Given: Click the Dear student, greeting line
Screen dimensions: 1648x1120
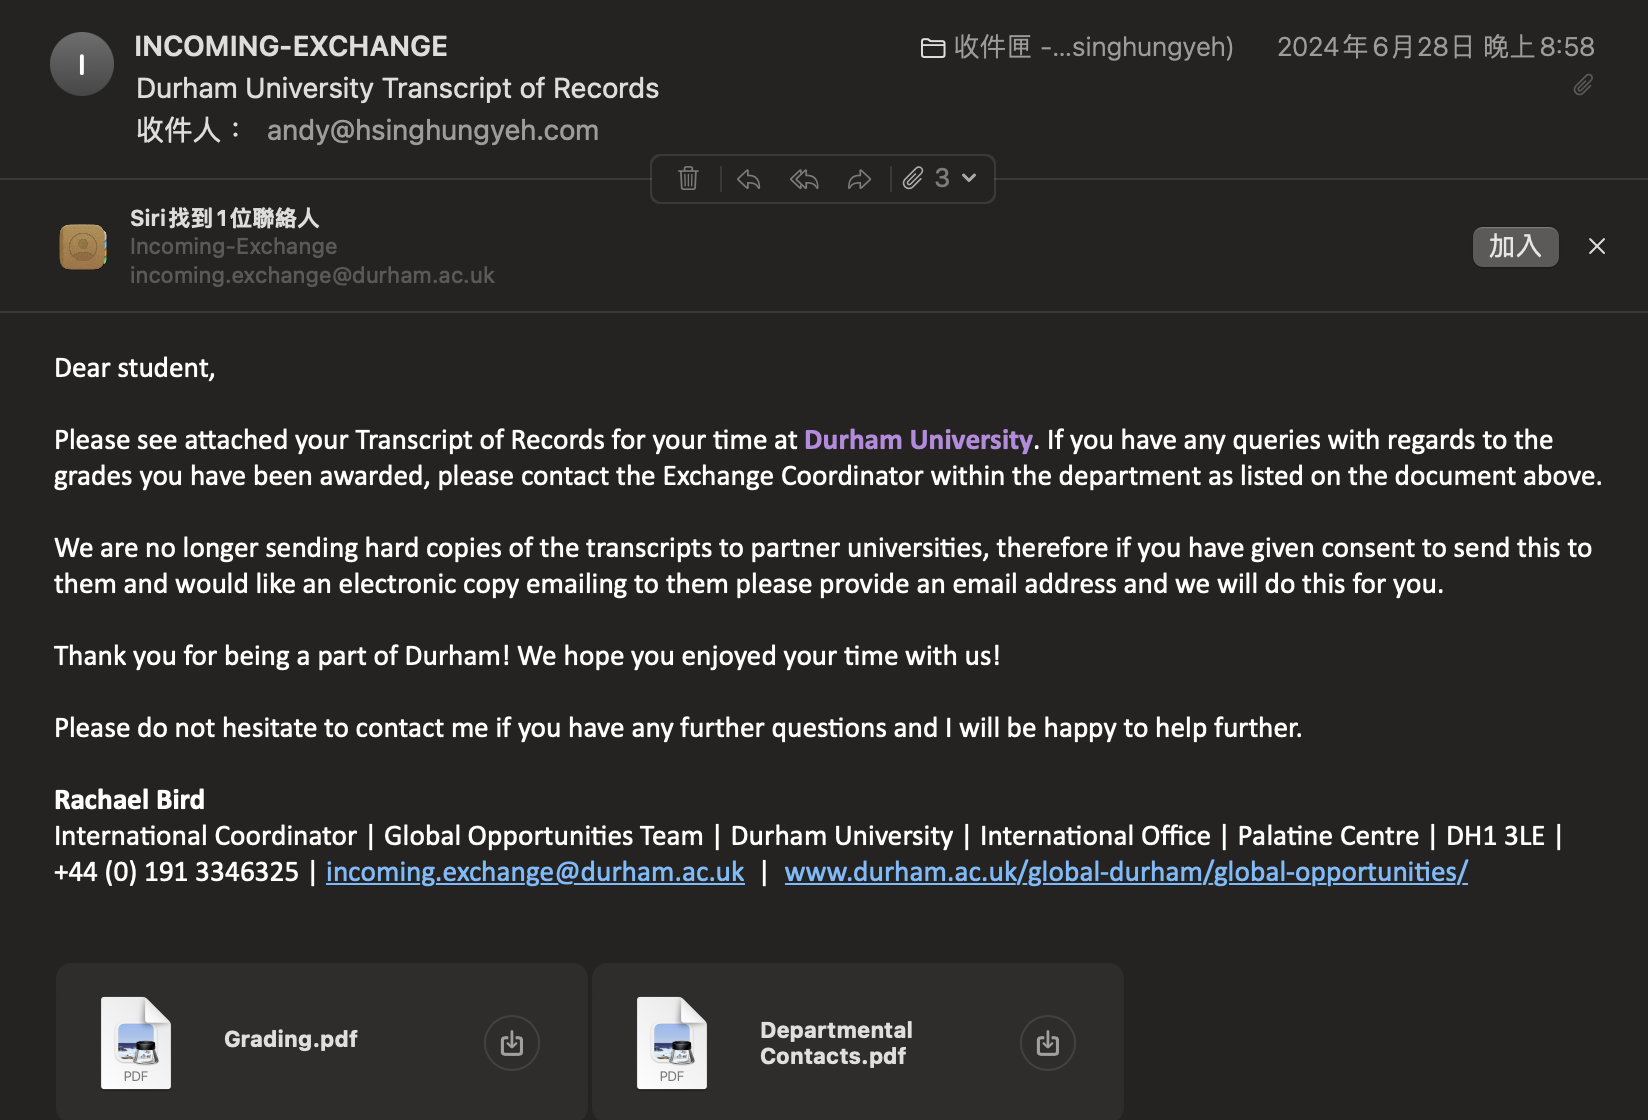Looking at the screenshot, I should (135, 368).
